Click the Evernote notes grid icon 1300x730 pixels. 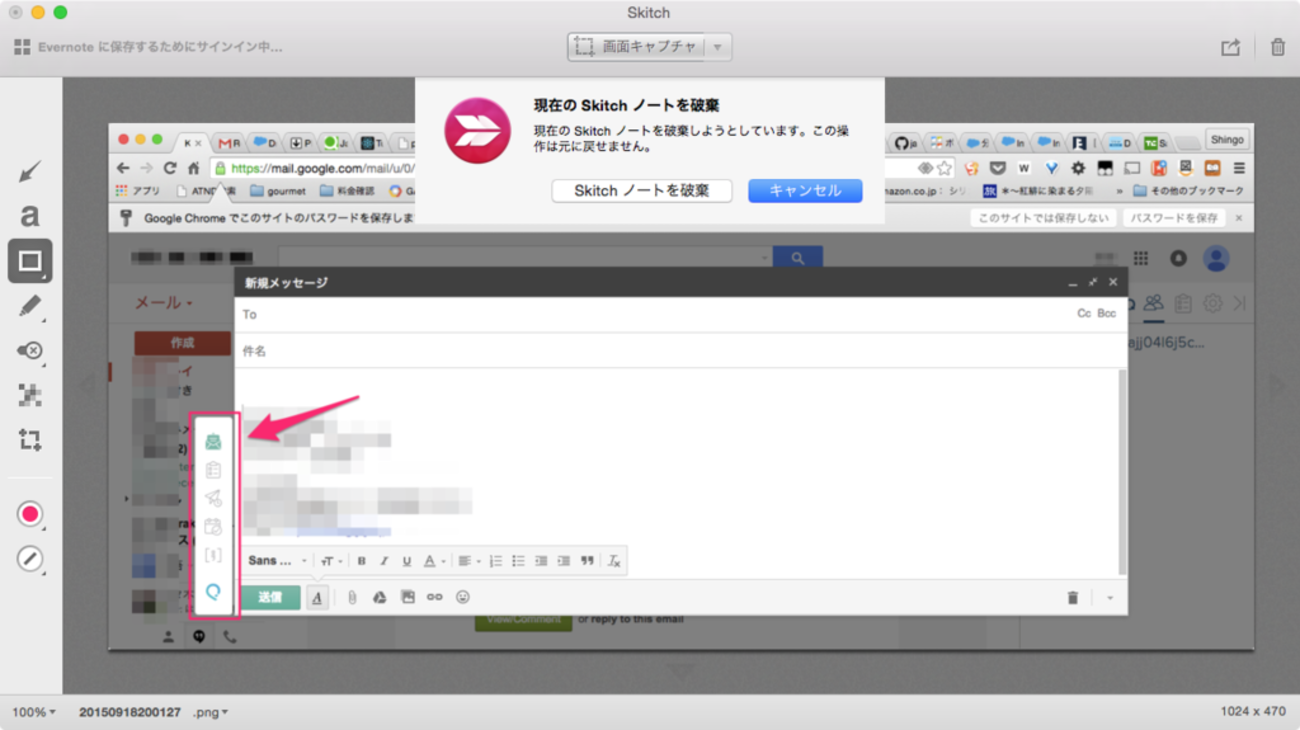22,47
